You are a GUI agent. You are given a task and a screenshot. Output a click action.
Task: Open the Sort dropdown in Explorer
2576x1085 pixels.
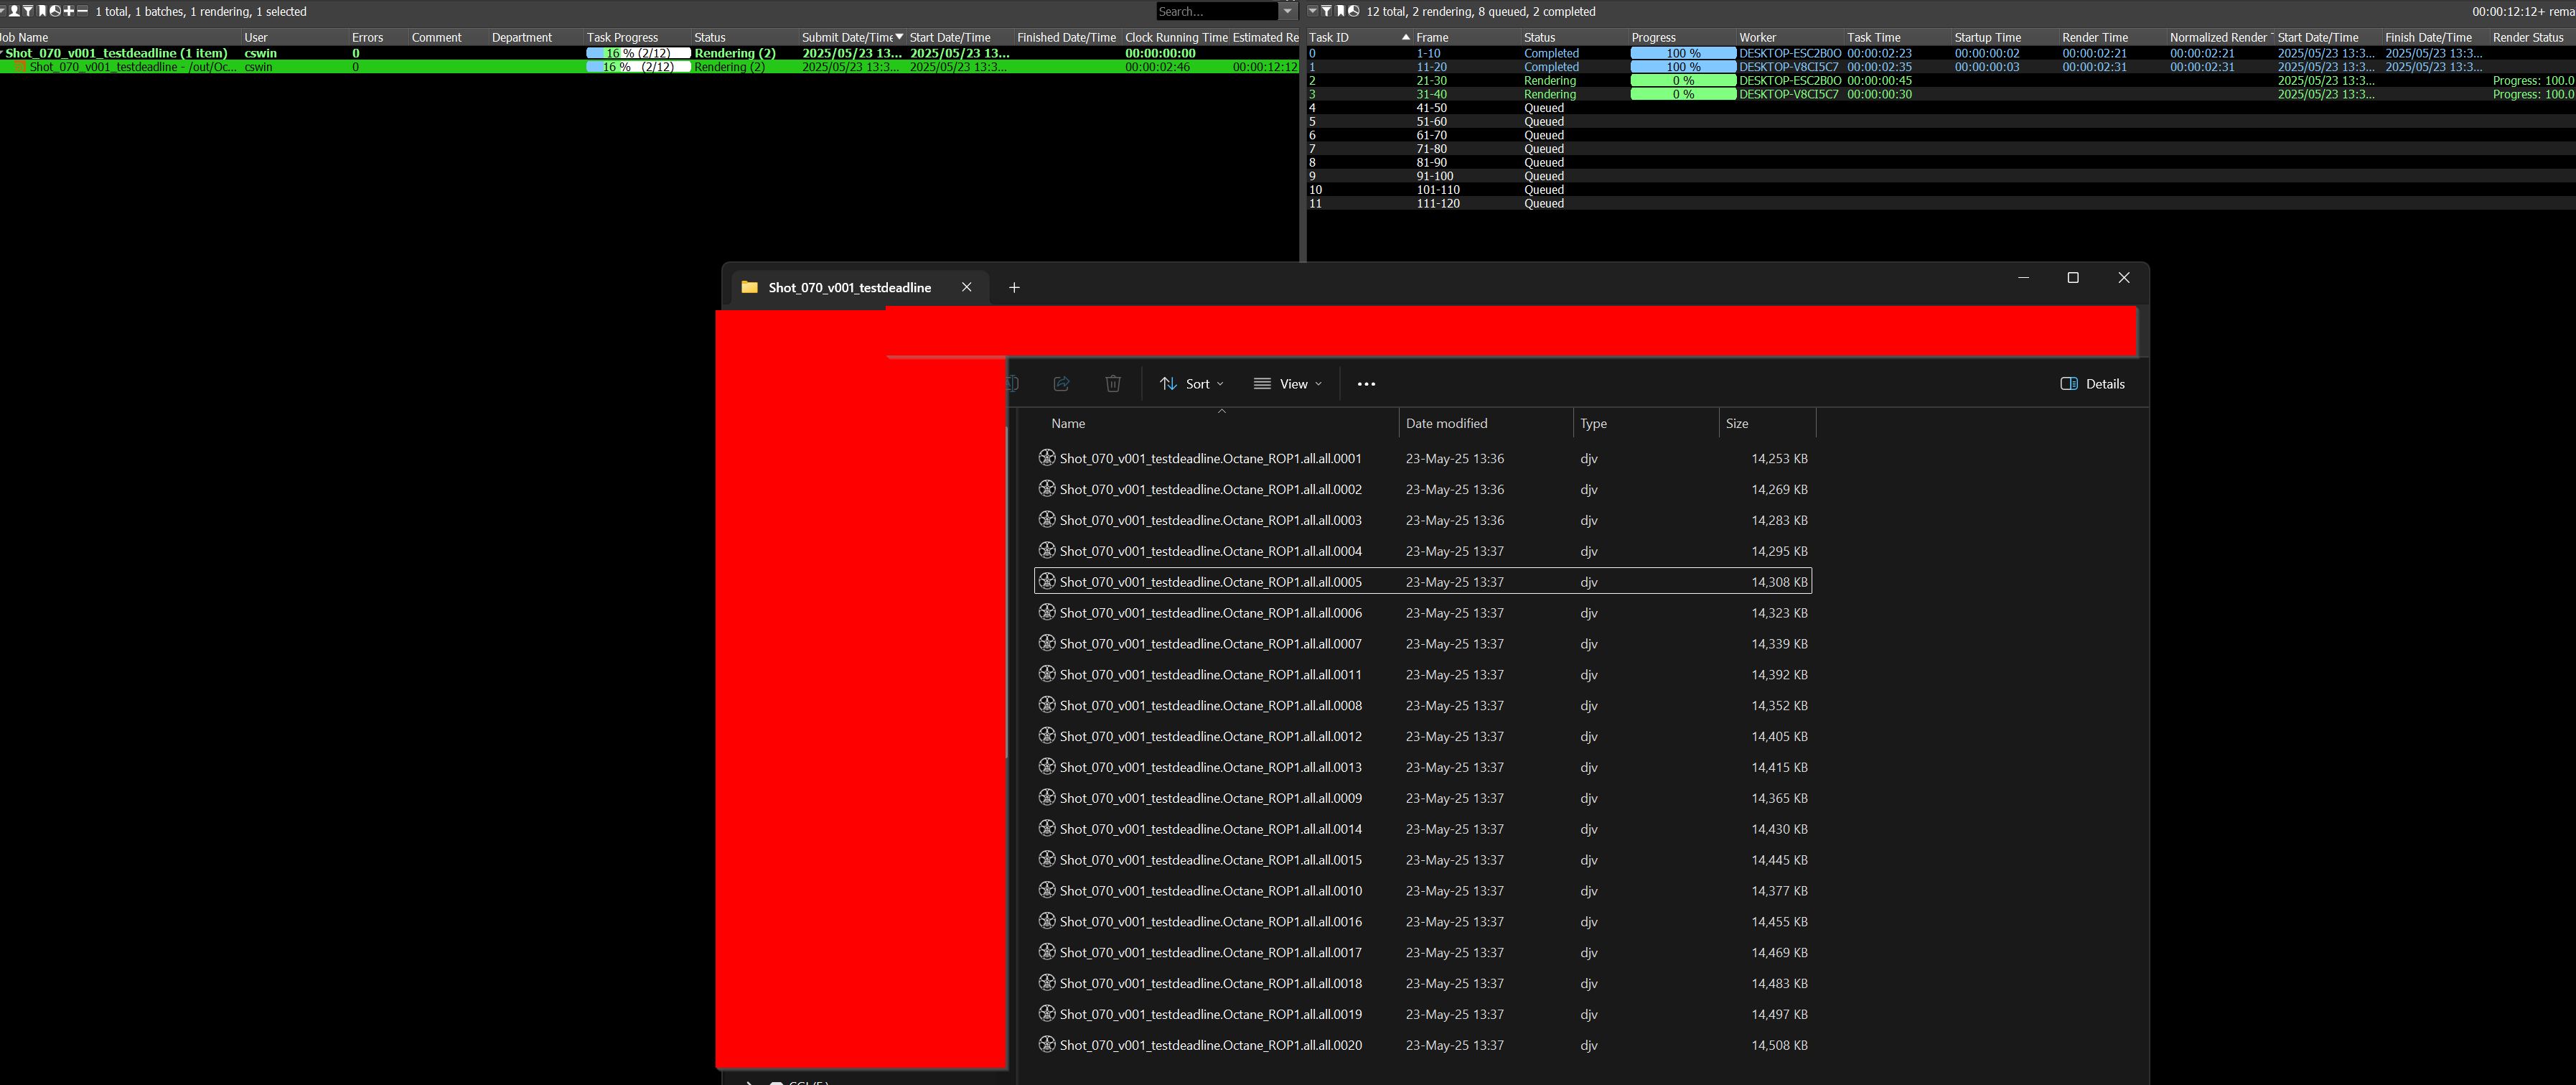tap(1191, 384)
